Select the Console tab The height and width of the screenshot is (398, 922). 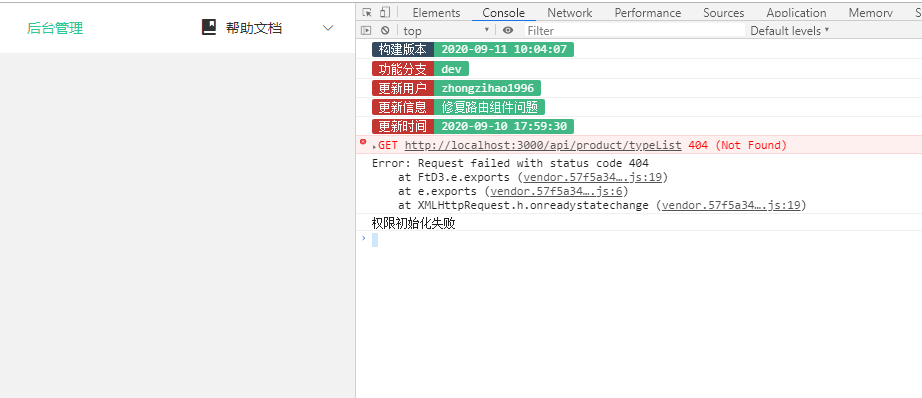coord(503,12)
